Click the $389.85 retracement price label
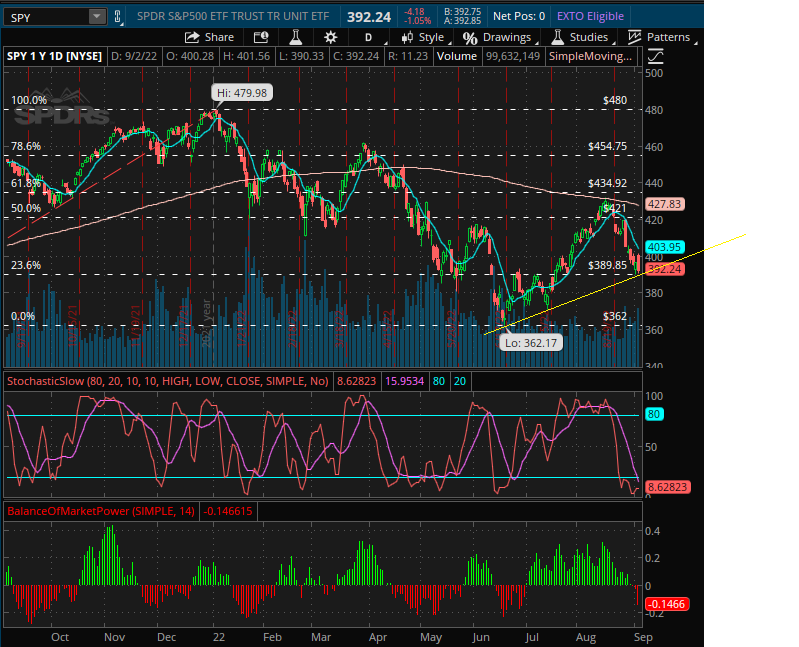The width and height of the screenshot is (799, 647). [x=607, y=265]
